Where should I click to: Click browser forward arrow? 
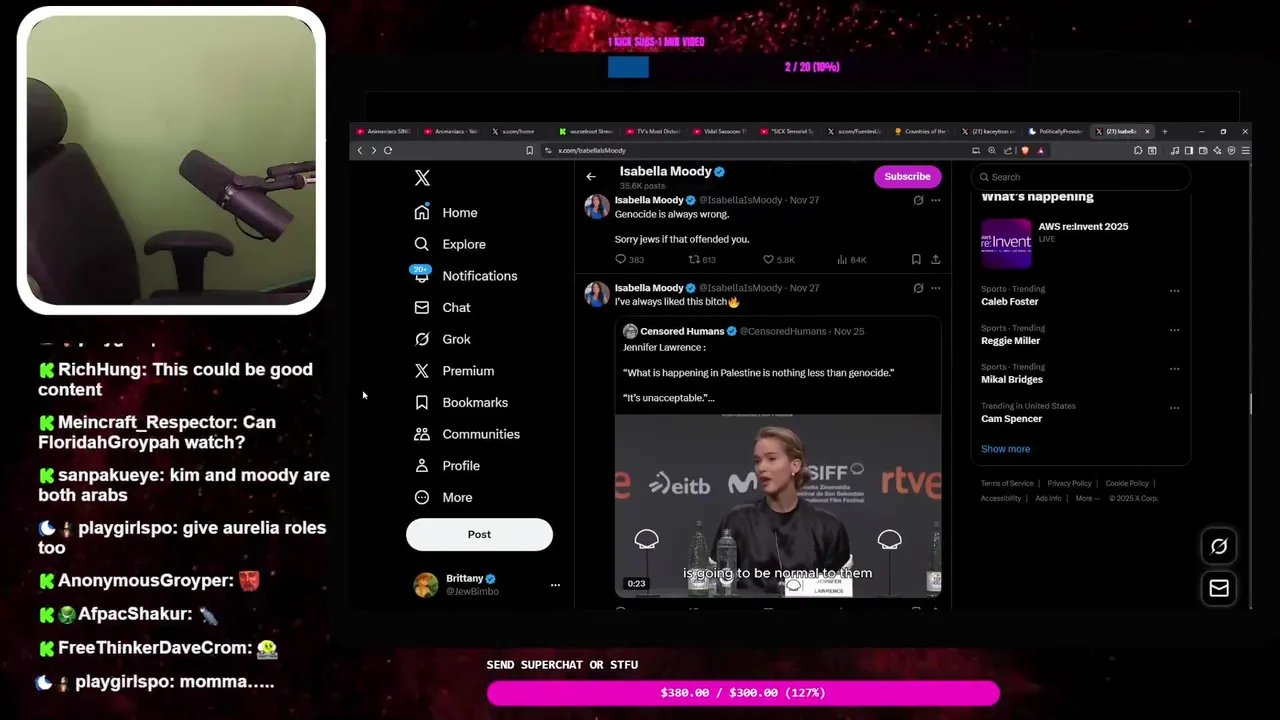point(374,151)
